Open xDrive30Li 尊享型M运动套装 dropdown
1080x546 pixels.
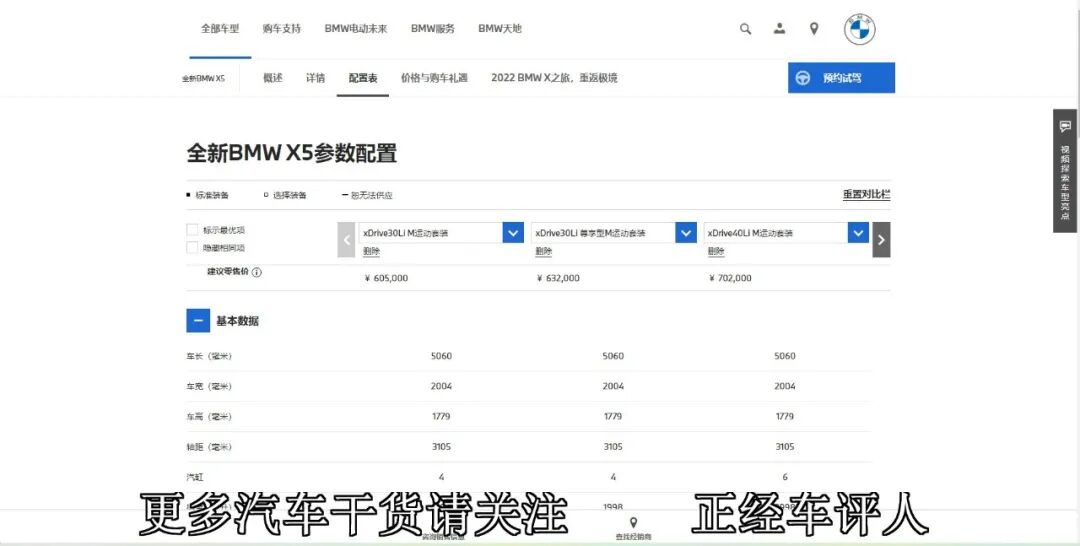(x=685, y=233)
